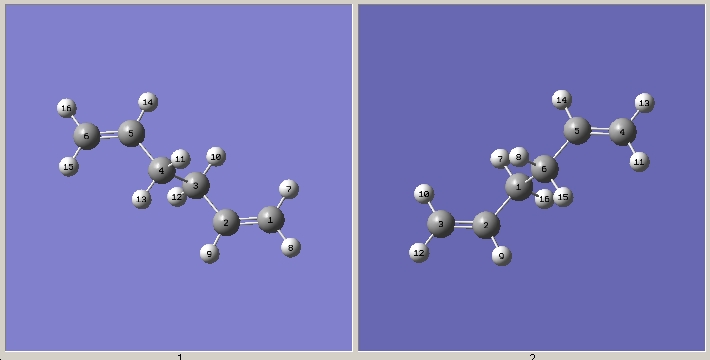
Task: Select carbon atom 5 in left molecule view
Action: (131, 133)
